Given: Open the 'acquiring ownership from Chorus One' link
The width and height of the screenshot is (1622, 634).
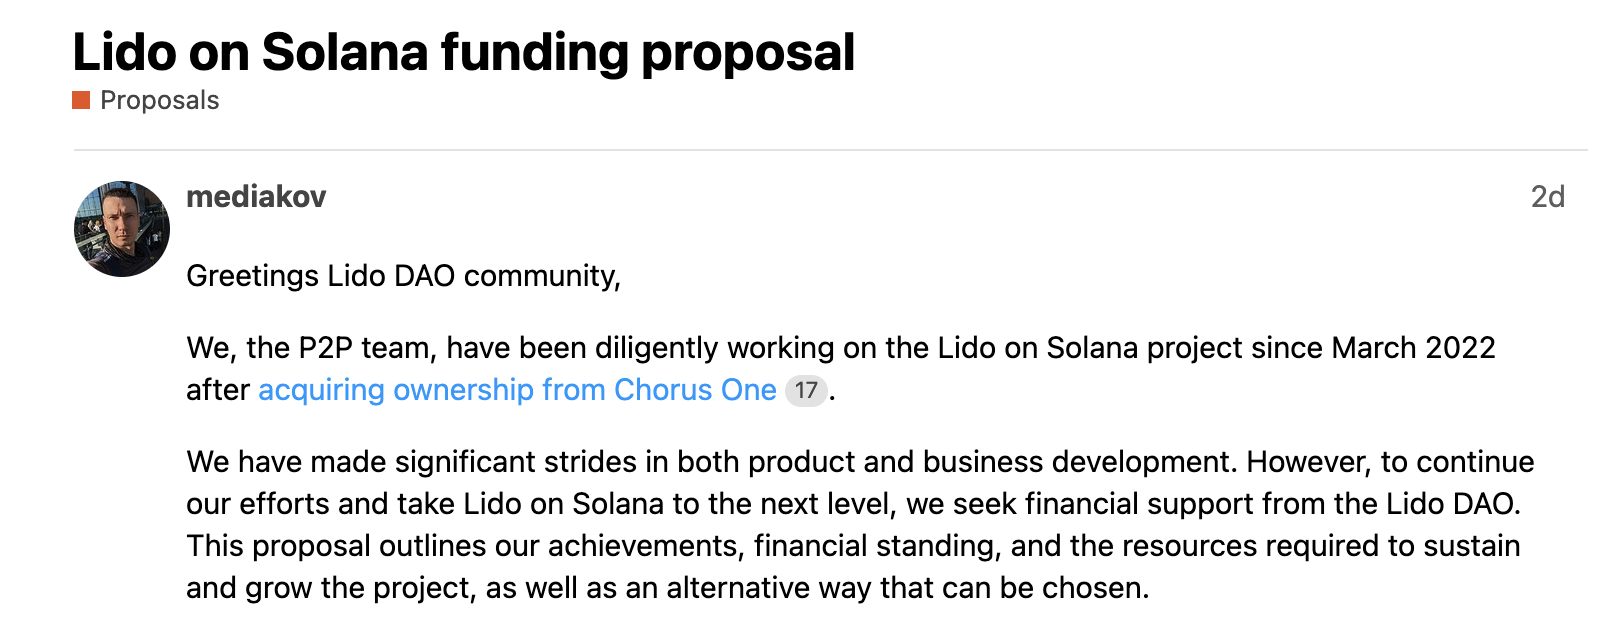Looking at the screenshot, I should 517,390.
